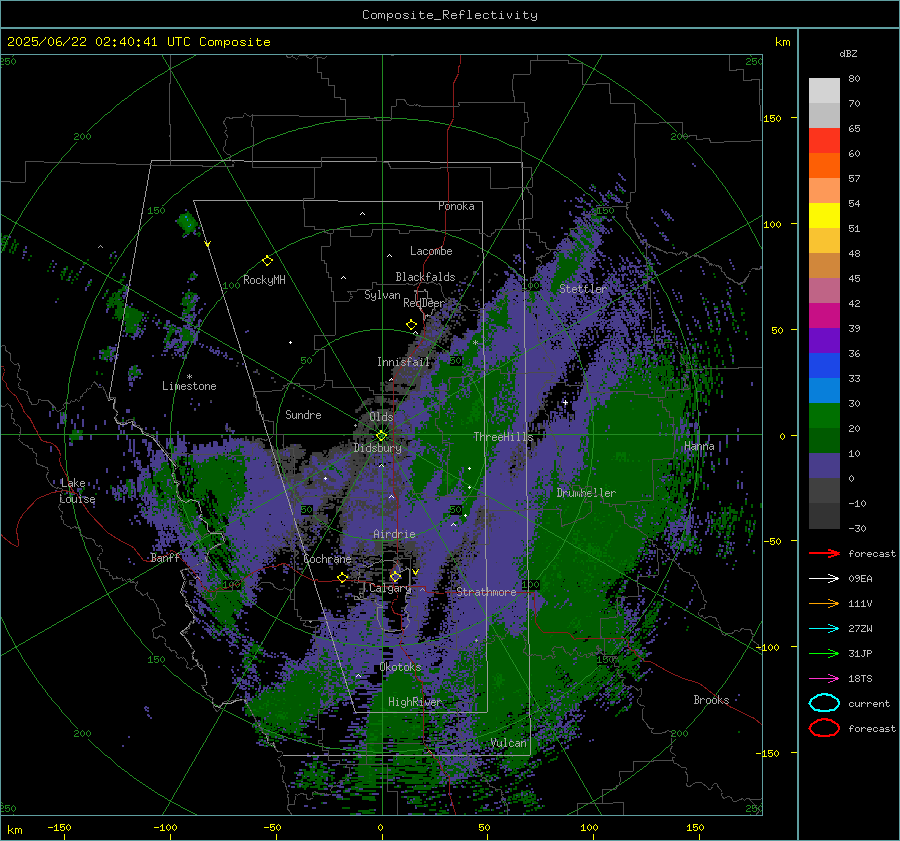
Task: Click the 80 dBZ light gray swatch
Action: point(824,91)
